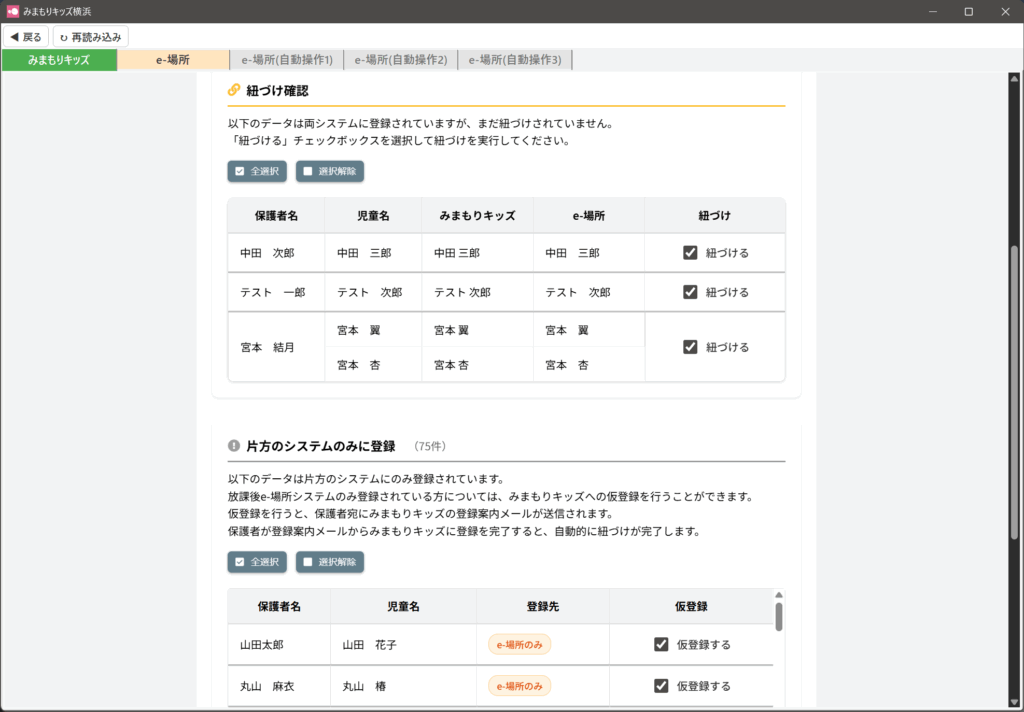Go back using the 戻る button

coord(26,37)
